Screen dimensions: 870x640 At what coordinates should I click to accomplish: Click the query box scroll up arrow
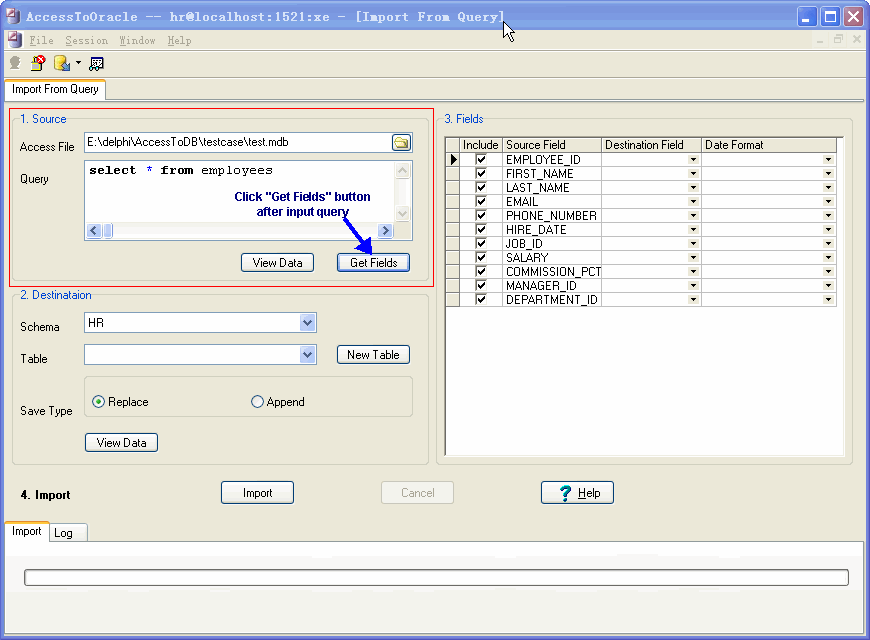pos(402,170)
